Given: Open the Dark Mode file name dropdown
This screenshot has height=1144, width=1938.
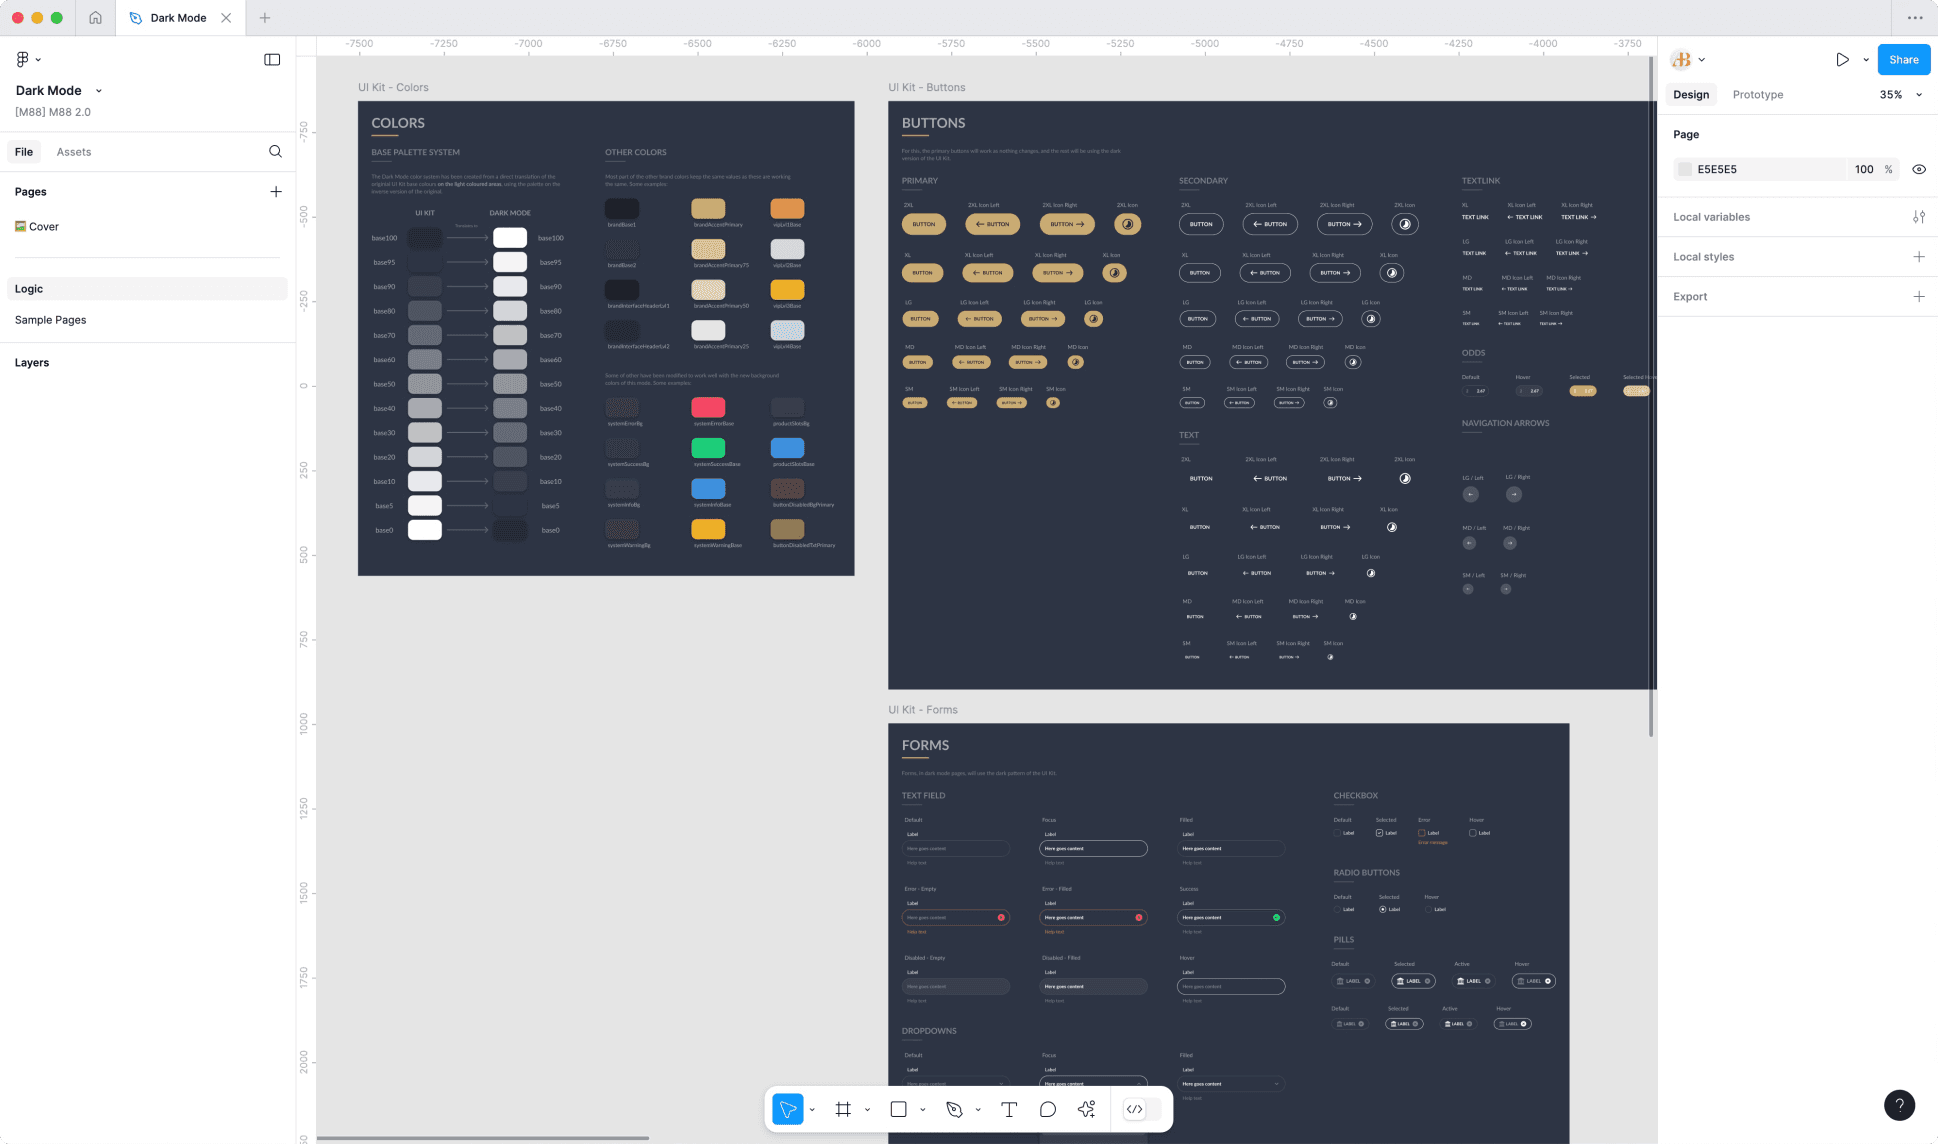Looking at the screenshot, I should click(x=98, y=90).
